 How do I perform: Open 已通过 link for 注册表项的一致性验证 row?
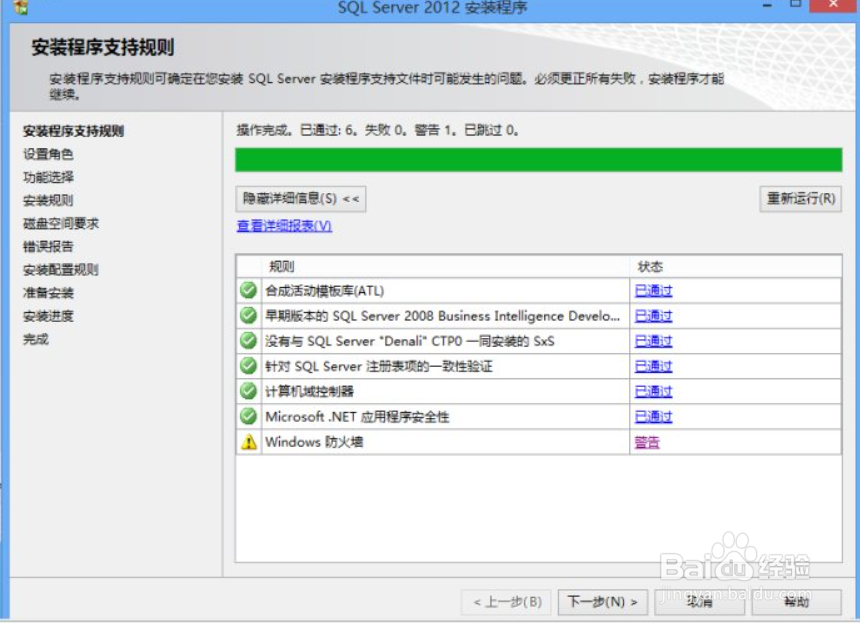tap(653, 366)
